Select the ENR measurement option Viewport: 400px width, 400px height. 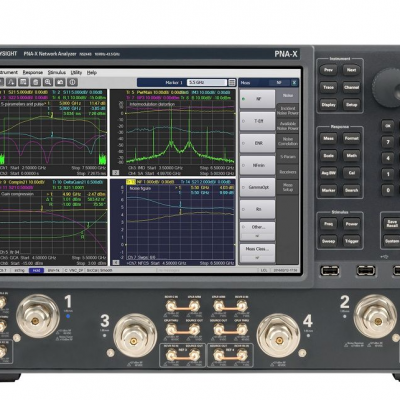click(257, 143)
